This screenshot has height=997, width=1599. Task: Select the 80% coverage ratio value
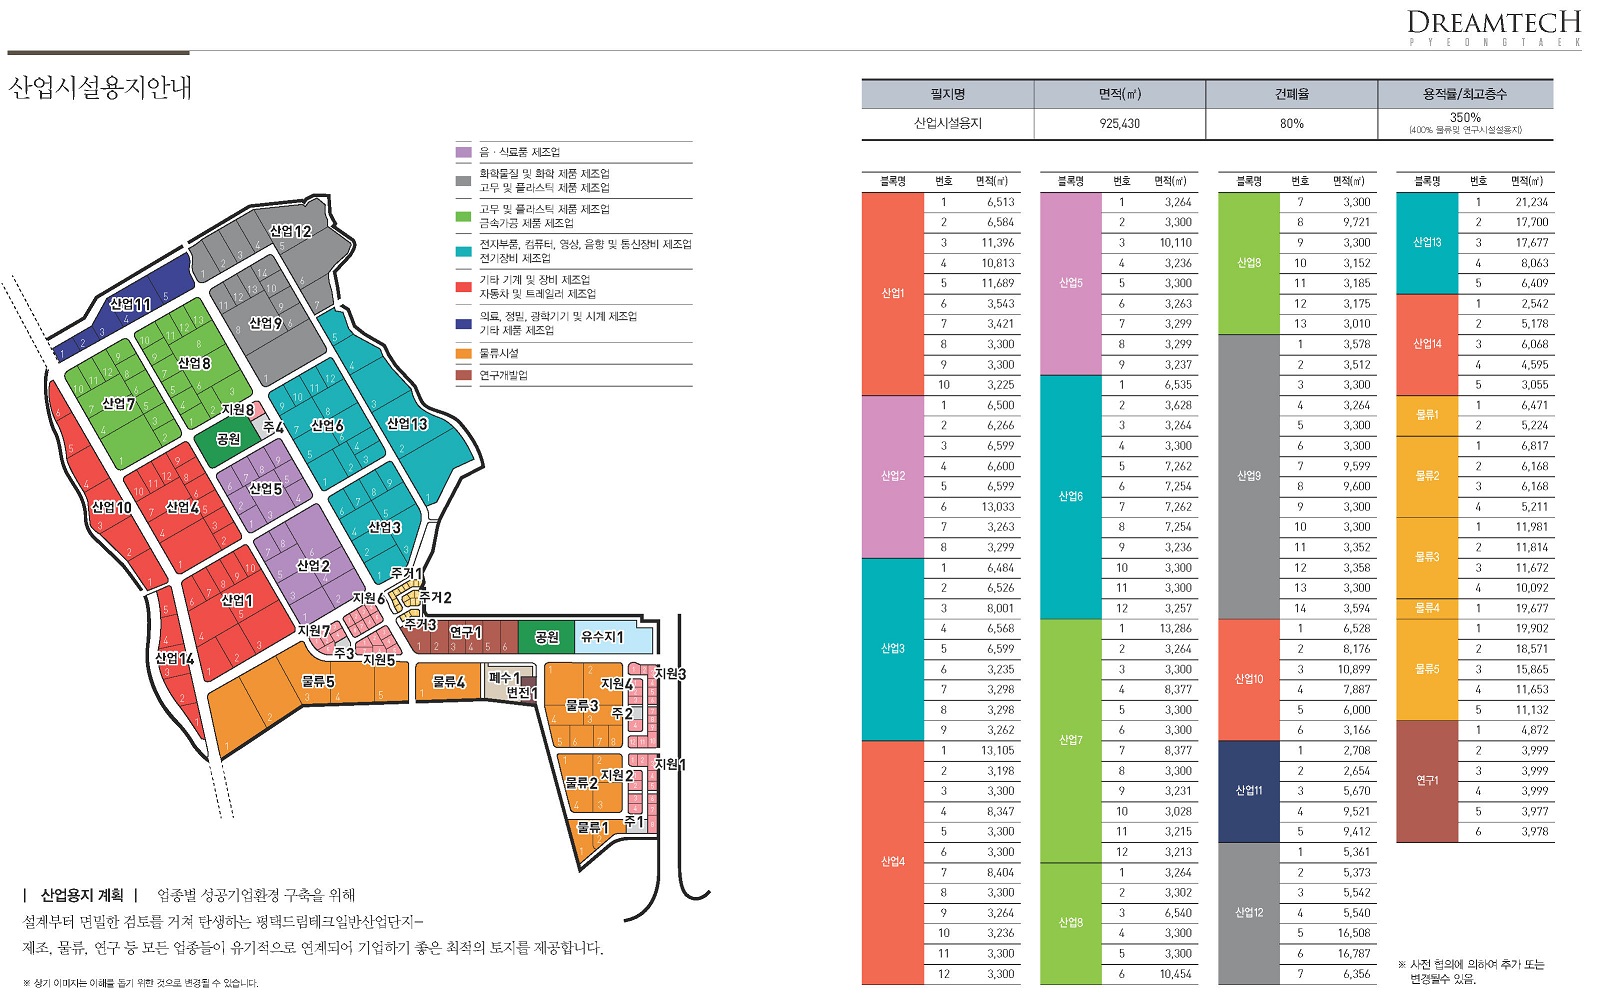click(x=1291, y=124)
